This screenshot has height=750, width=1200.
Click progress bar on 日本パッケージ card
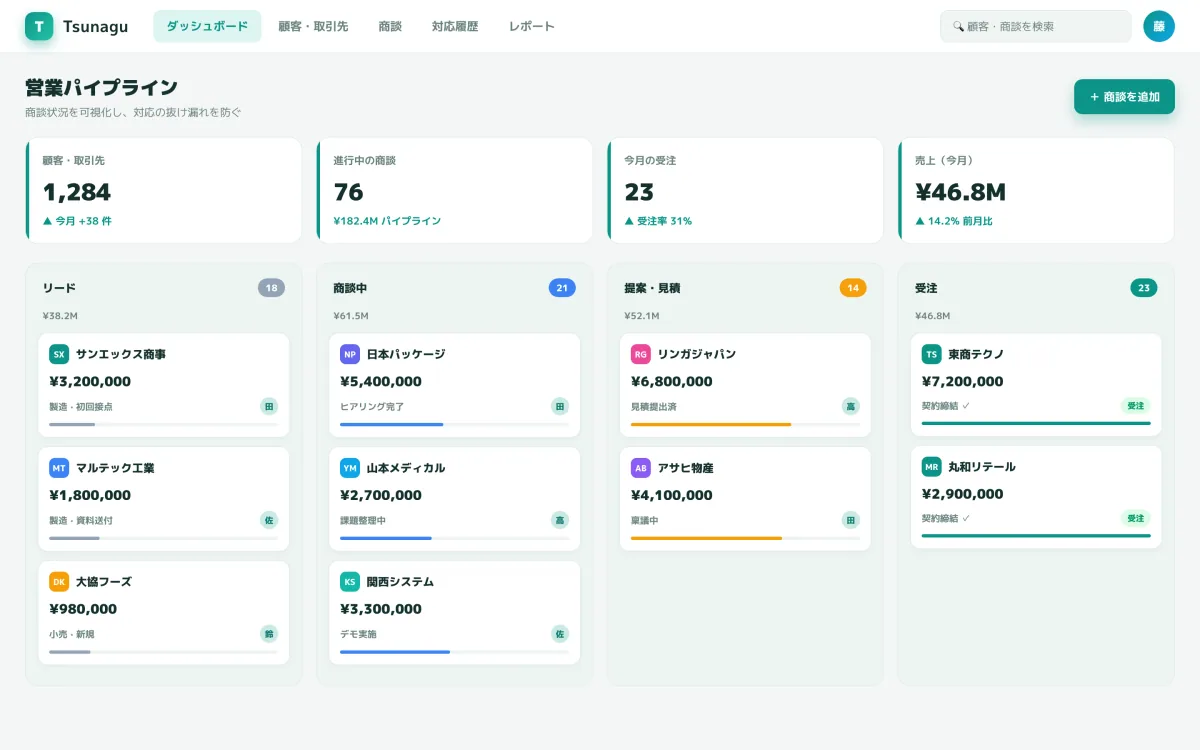455,424
